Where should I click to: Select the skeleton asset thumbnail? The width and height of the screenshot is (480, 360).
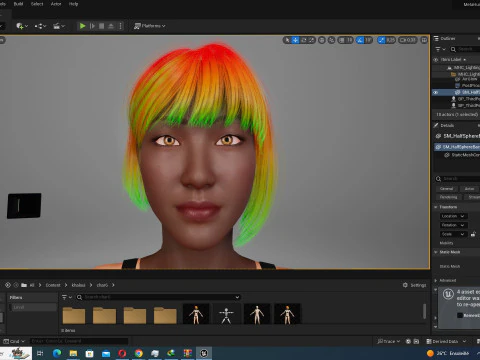[226, 314]
